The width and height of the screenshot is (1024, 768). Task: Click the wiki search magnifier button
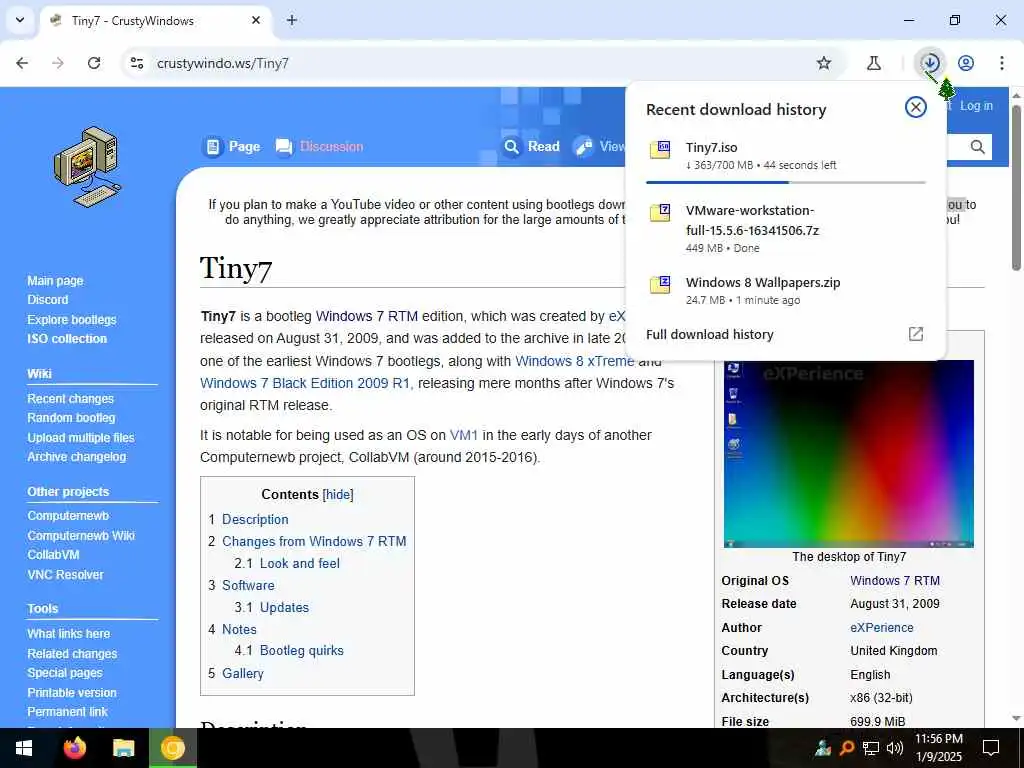977,147
